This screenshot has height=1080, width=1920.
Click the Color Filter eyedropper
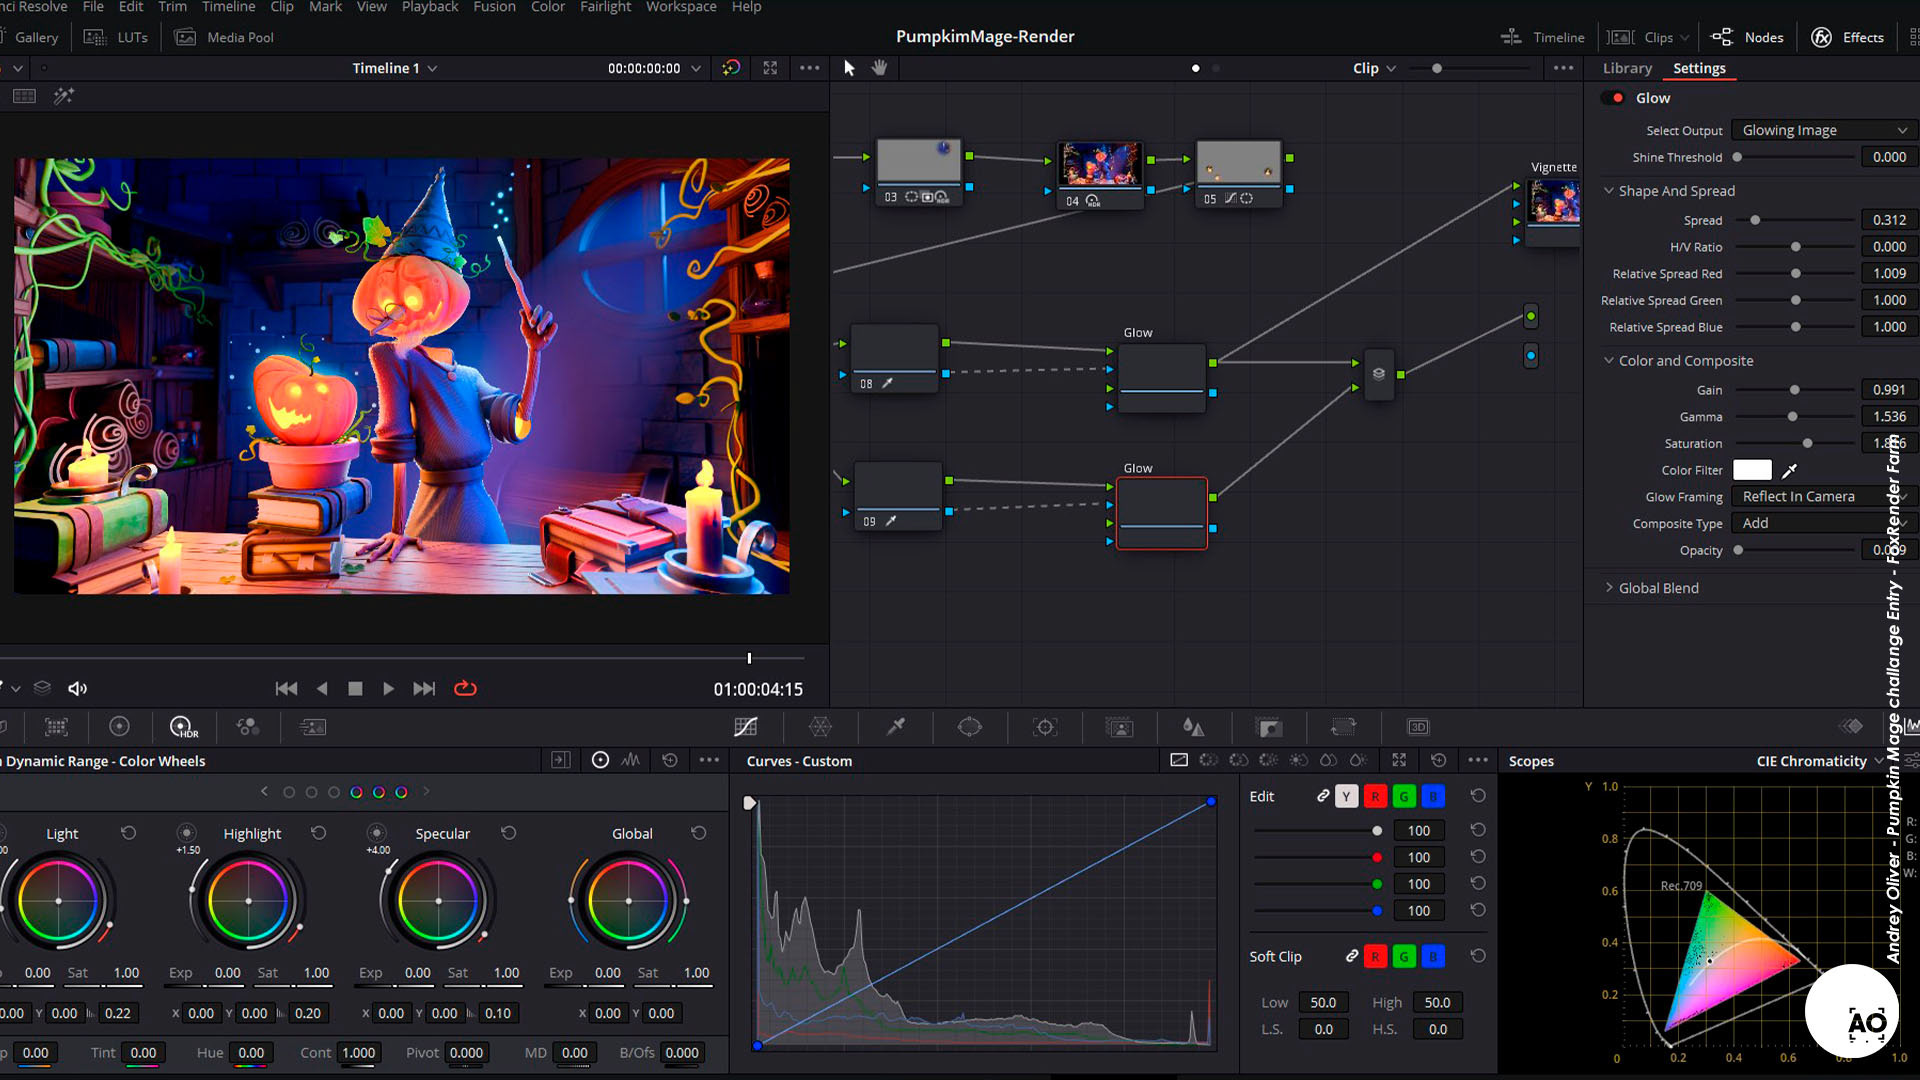point(1790,470)
